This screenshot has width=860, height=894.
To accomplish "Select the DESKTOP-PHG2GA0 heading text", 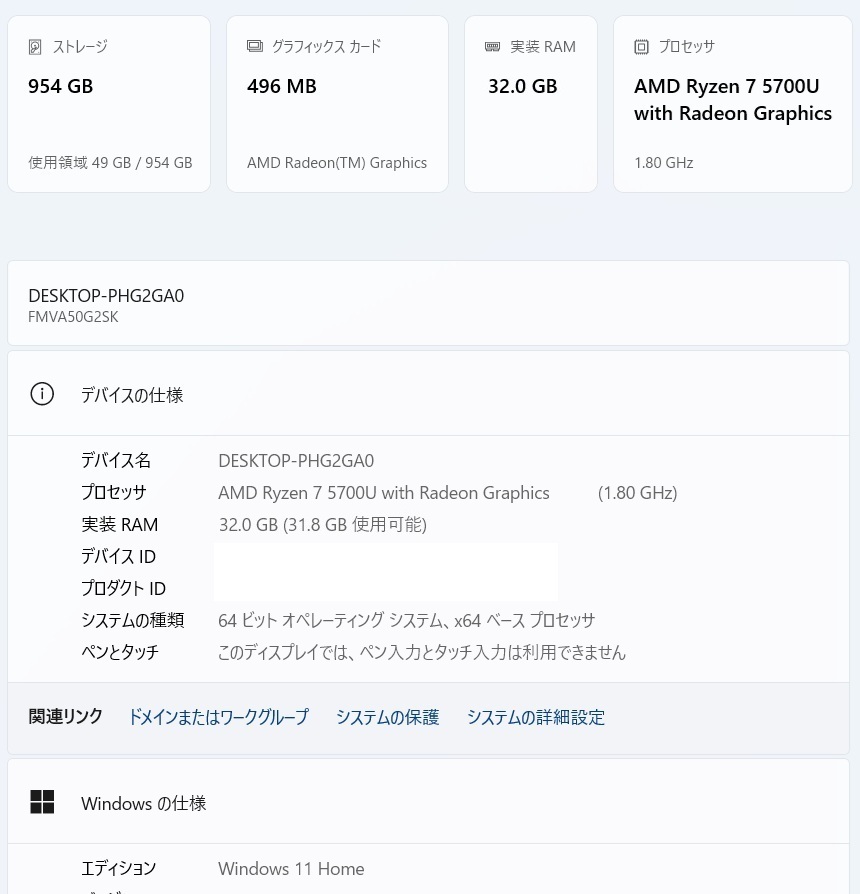I will click(x=106, y=295).
